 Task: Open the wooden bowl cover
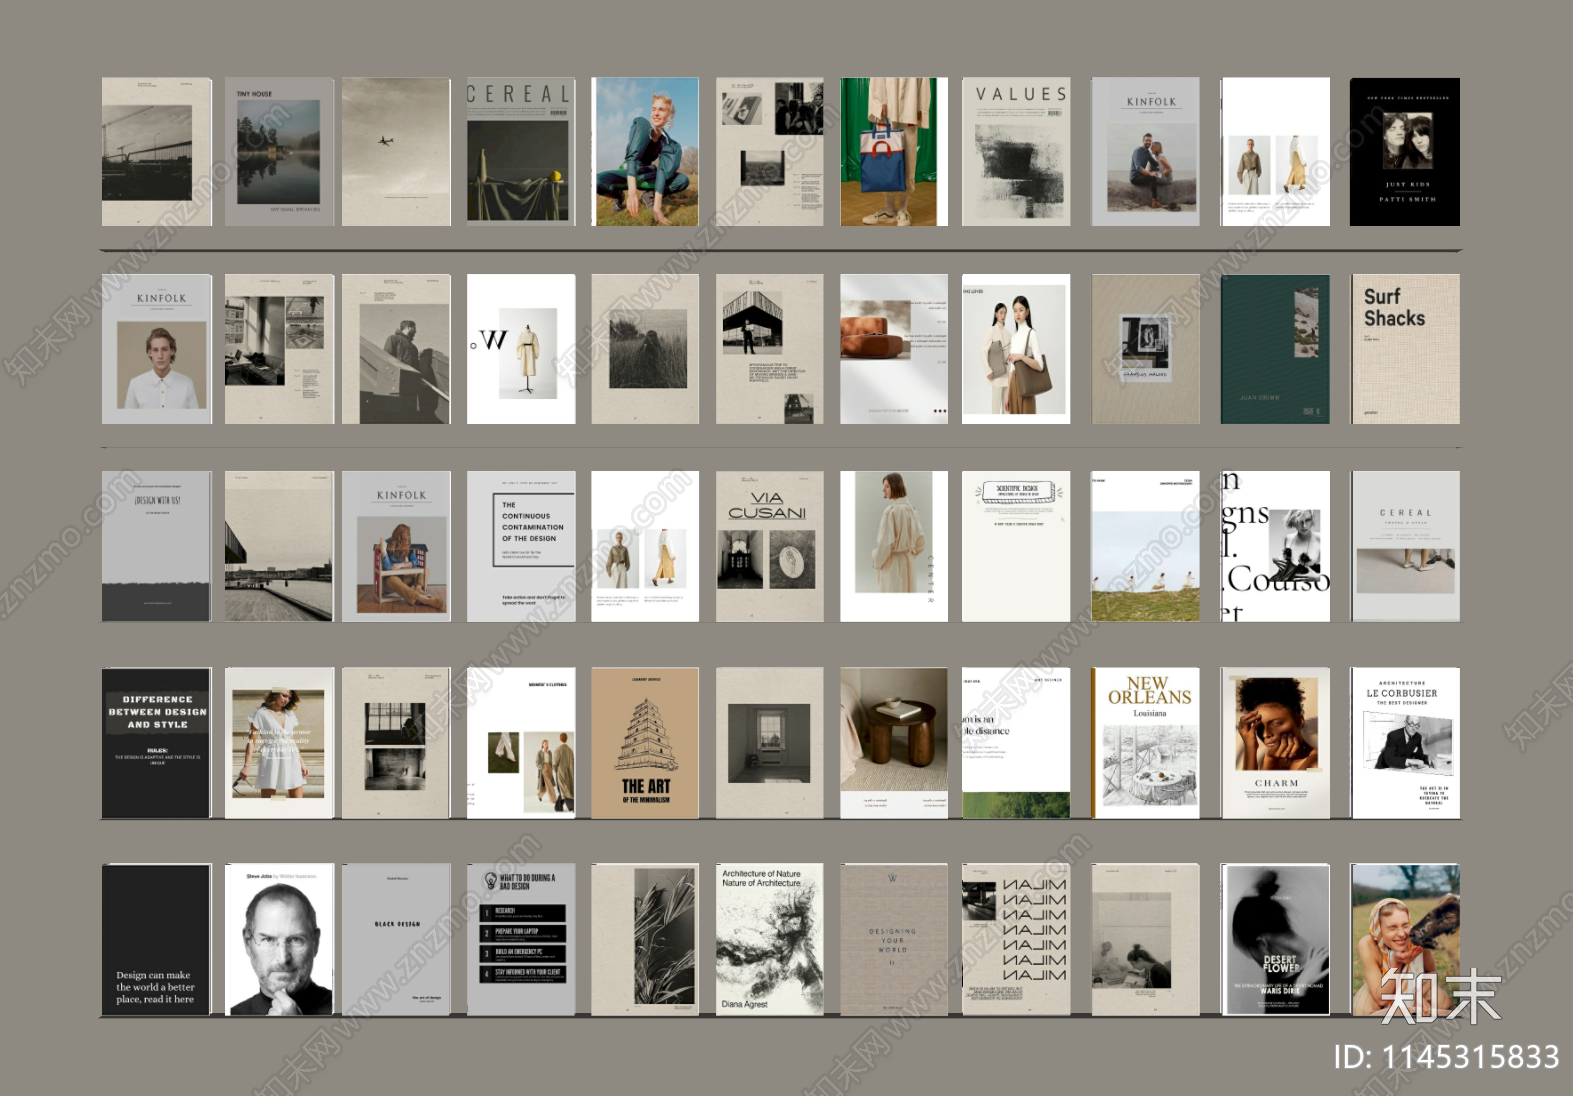click(894, 349)
